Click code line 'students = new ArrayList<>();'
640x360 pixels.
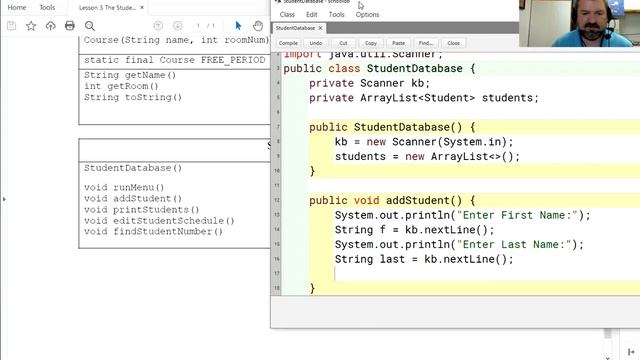427,156
